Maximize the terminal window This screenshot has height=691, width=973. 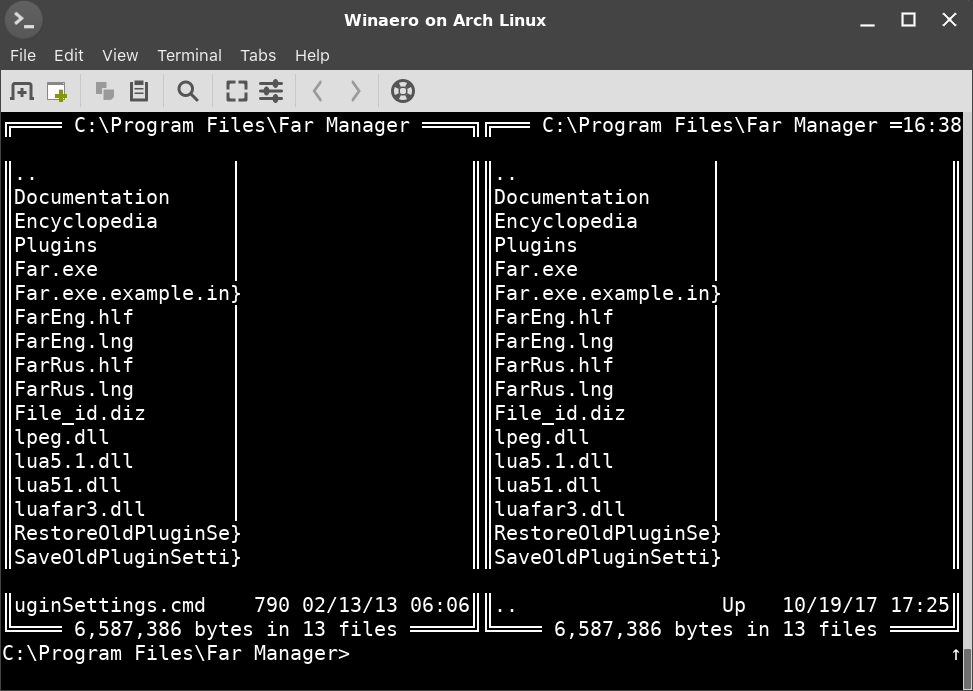[x=908, y=20]
